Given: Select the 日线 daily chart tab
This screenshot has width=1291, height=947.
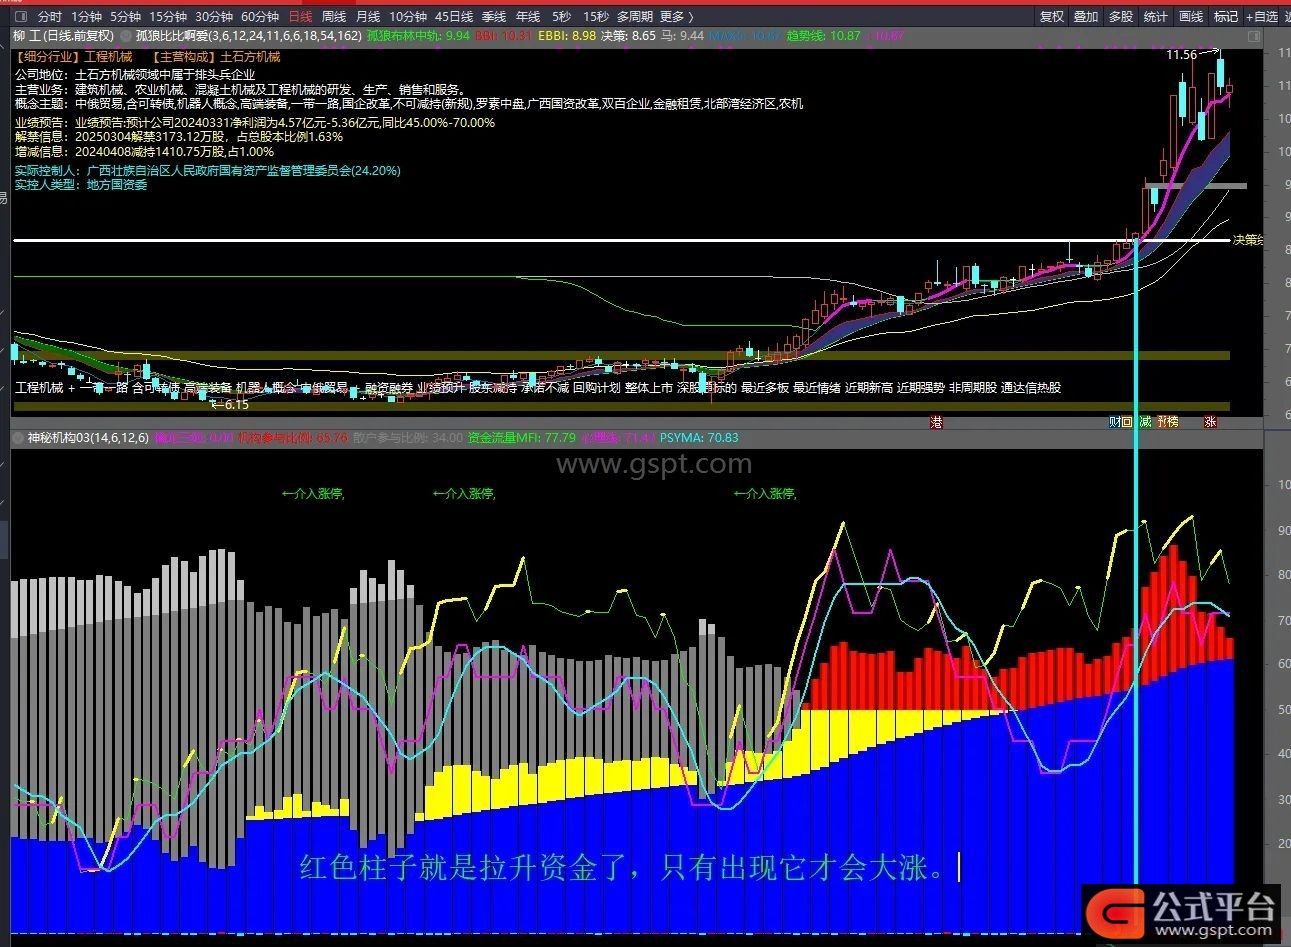Looking at the screenshot, I should coord(300,16).
